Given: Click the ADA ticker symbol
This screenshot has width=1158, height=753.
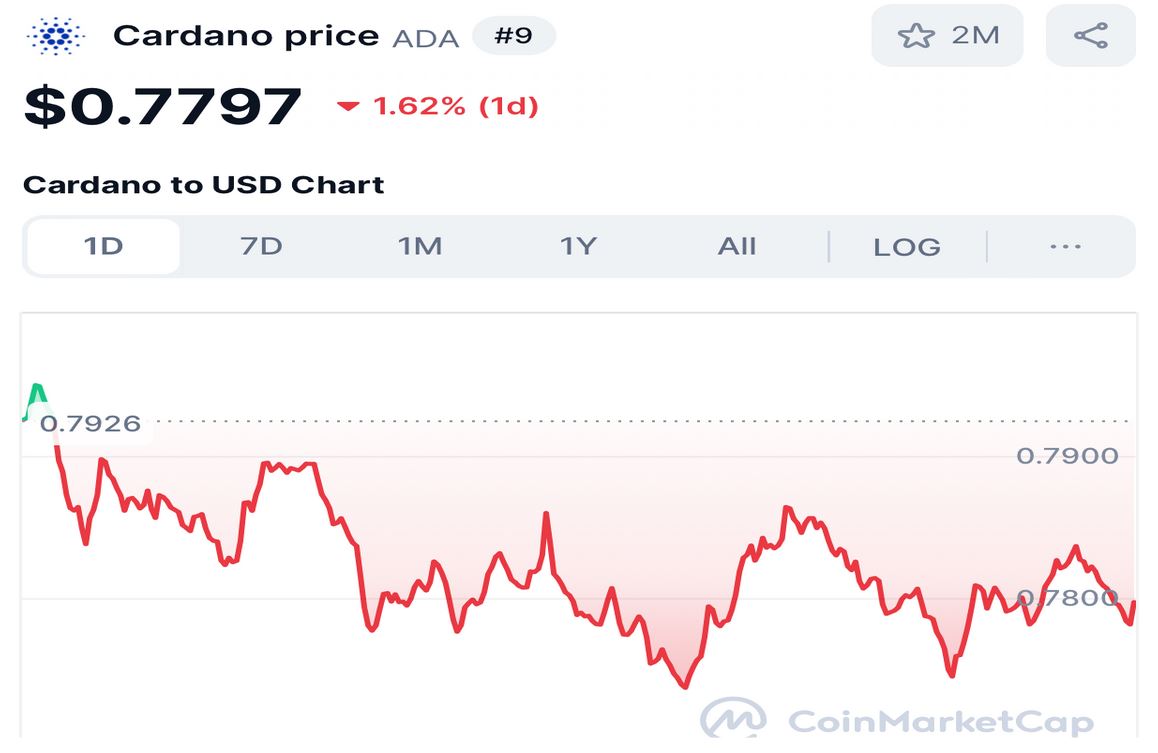Looking at the screenshot, I should pyautogui.click(x=426, y=38).
